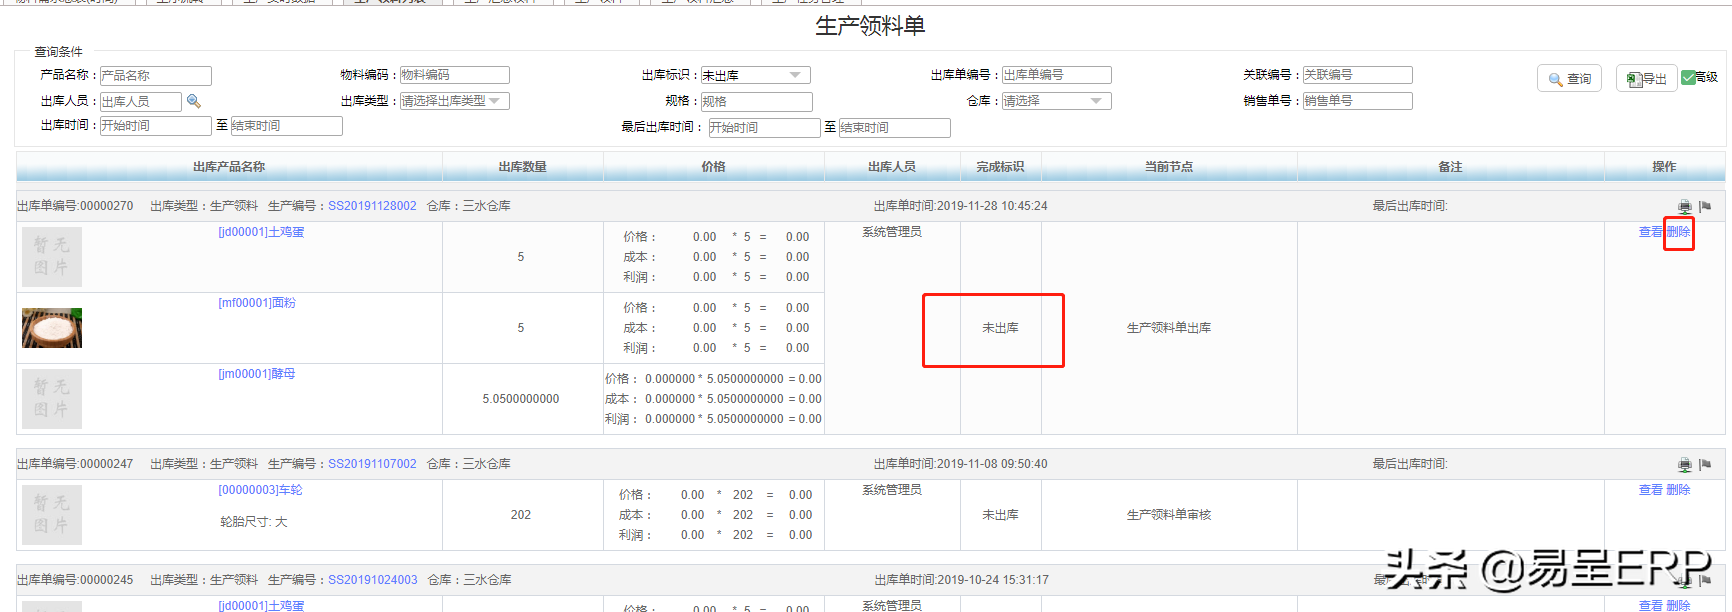
Task: Click the print icon for order 00000270
Action: click(x=1685, y=207)
